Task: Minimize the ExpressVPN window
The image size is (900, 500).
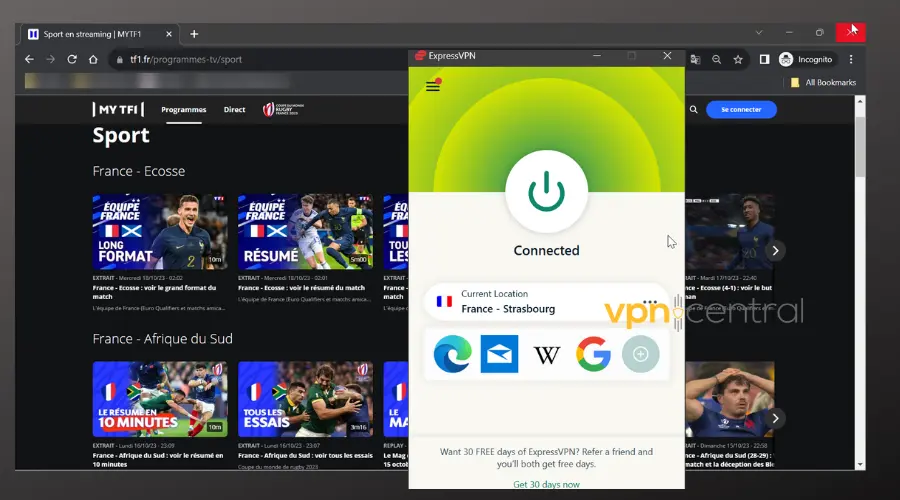Action: (x=597, y=56)
